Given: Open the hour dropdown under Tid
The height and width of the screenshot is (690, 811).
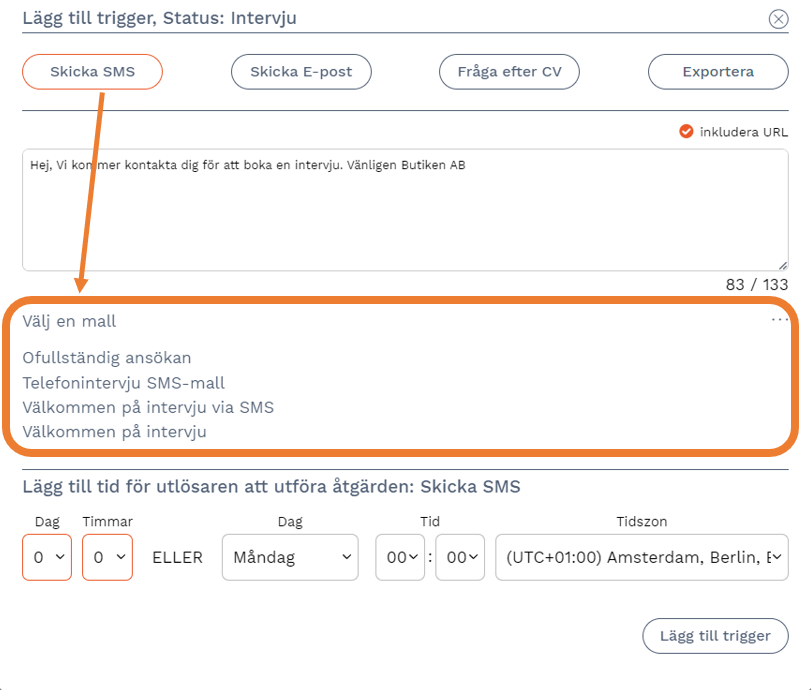Looking at the screenshot, I should pyautogui.click(x=400, y=557).
